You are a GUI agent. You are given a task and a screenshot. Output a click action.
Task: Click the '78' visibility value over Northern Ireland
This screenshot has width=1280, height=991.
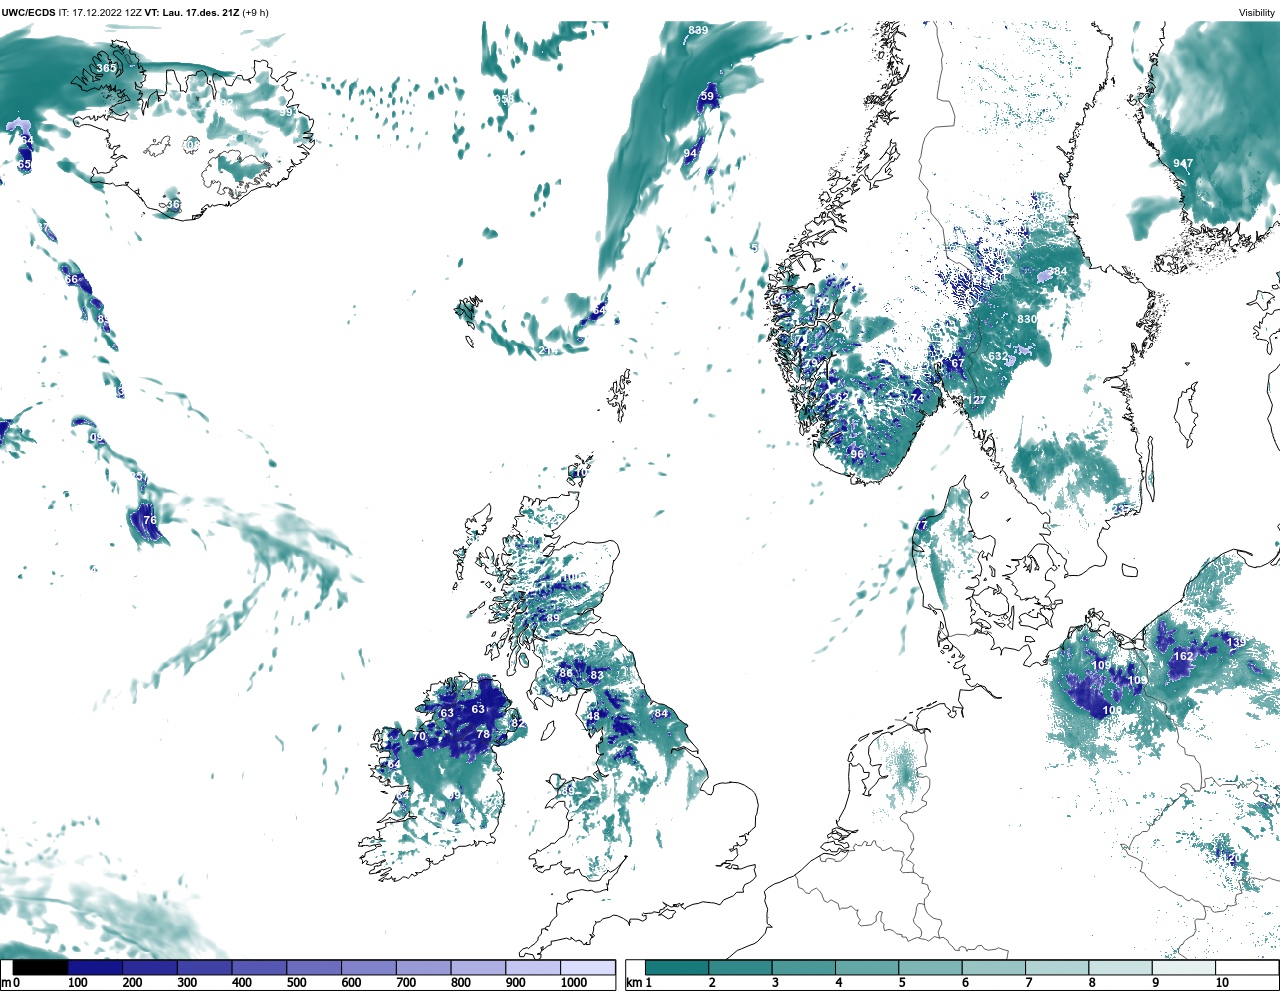coord(483,734)
